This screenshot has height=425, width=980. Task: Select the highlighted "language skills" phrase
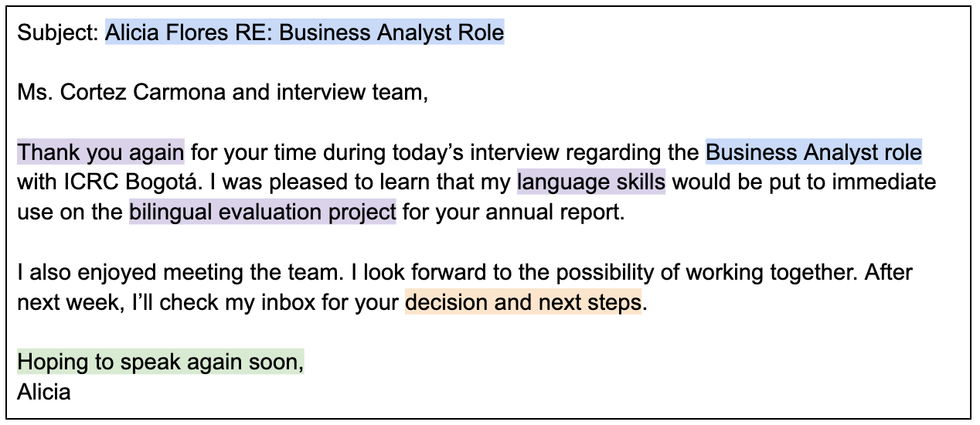click(591, 183)
